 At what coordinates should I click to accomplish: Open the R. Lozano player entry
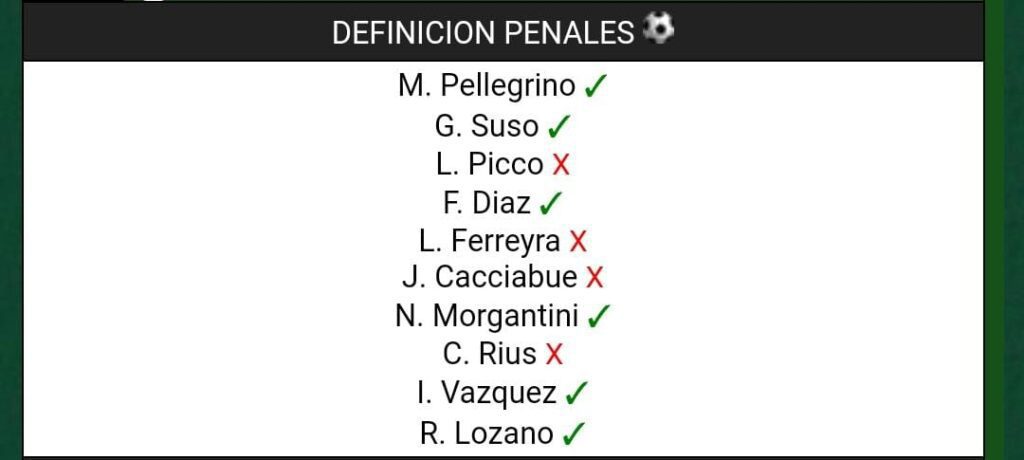point(487,433)
